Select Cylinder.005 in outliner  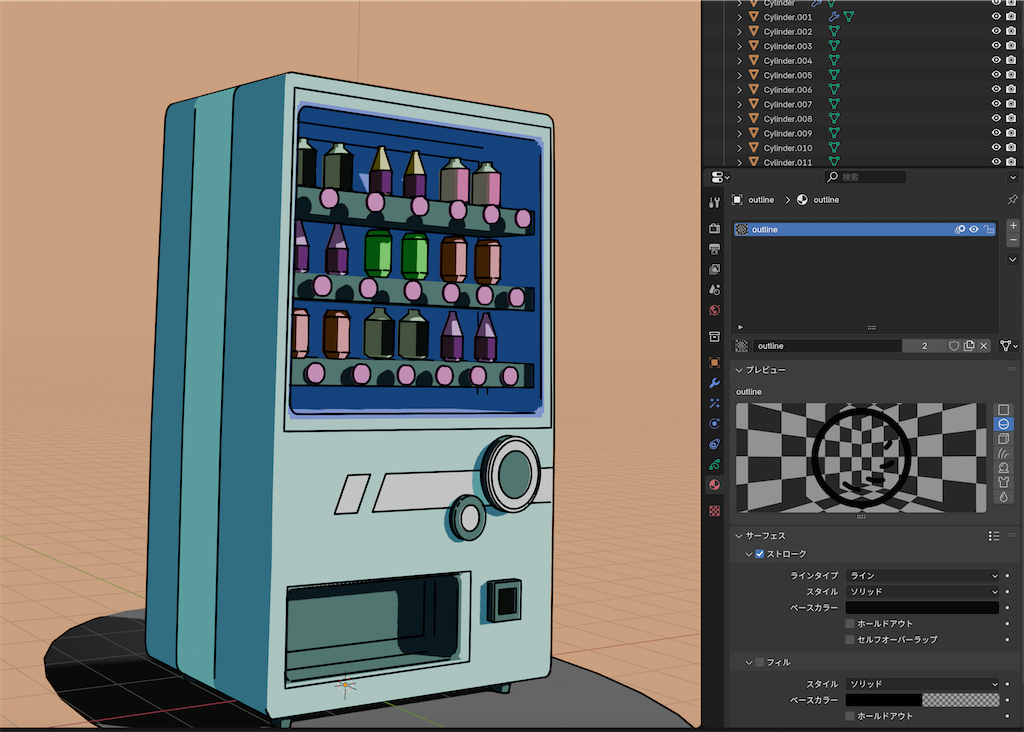tap(788, 75)
